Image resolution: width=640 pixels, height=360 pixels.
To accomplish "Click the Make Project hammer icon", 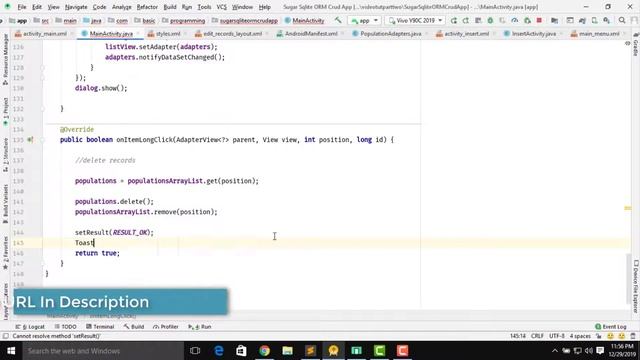I will [x=338, y=20].
